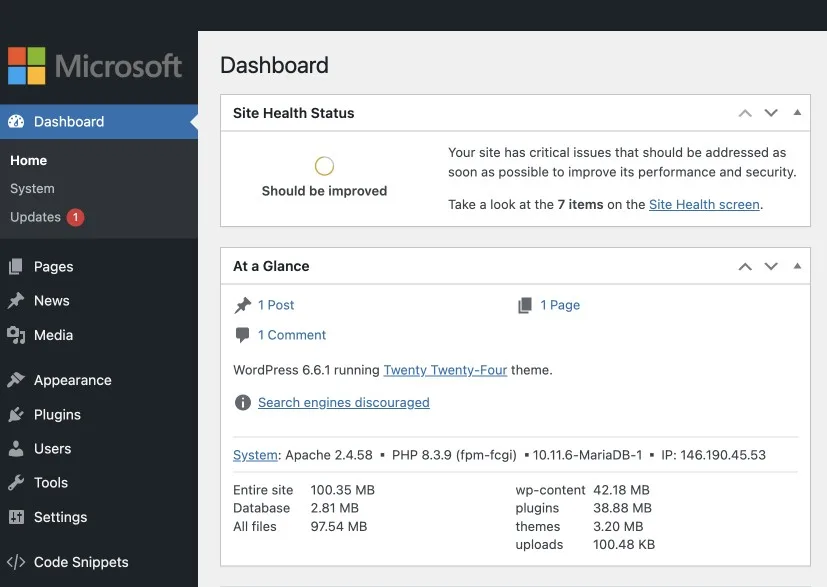This screenshot has height=587, width=827.
Task: Follow the Site Health screen link
Action: (704, 205)
